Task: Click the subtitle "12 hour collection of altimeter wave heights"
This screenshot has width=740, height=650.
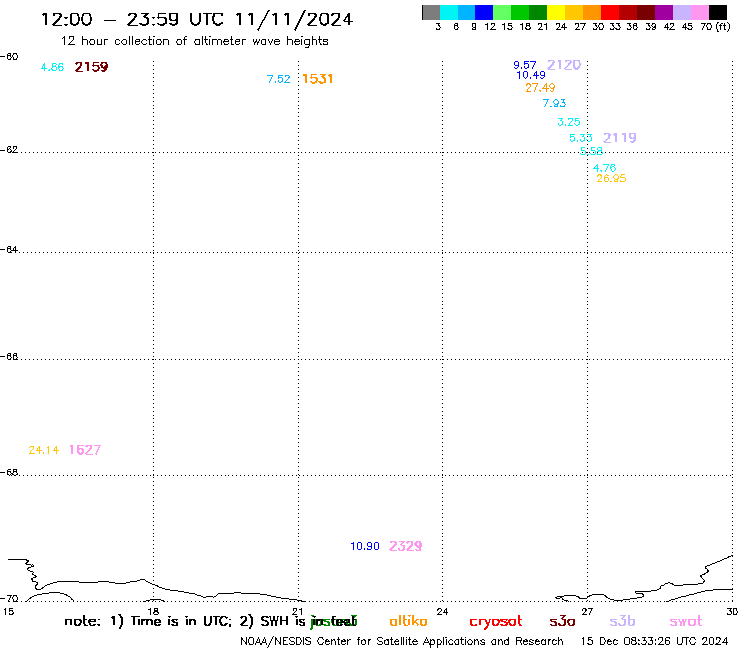Action: click(194, 41)
